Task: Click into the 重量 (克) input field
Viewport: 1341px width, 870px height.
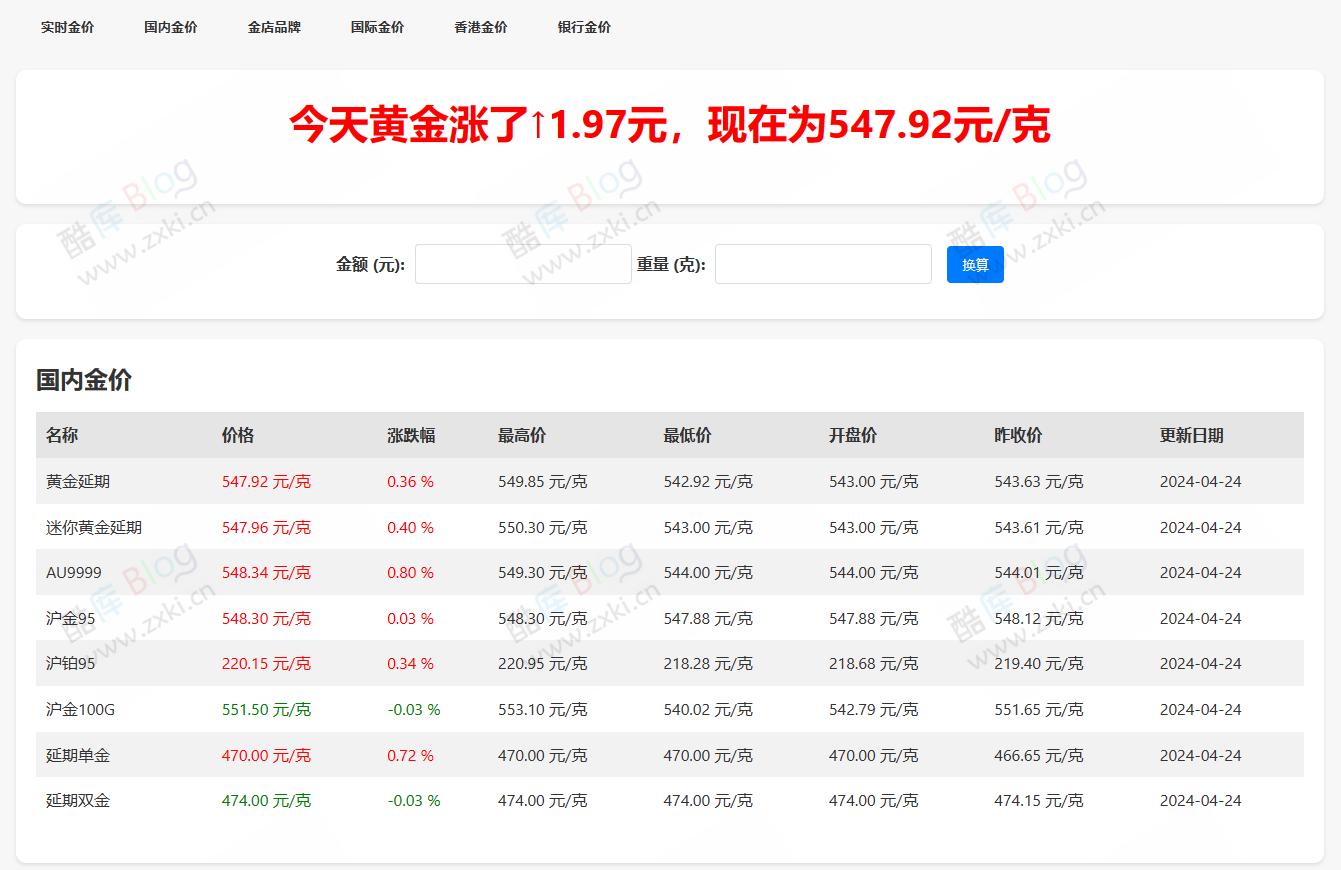Action: [822, 263]
